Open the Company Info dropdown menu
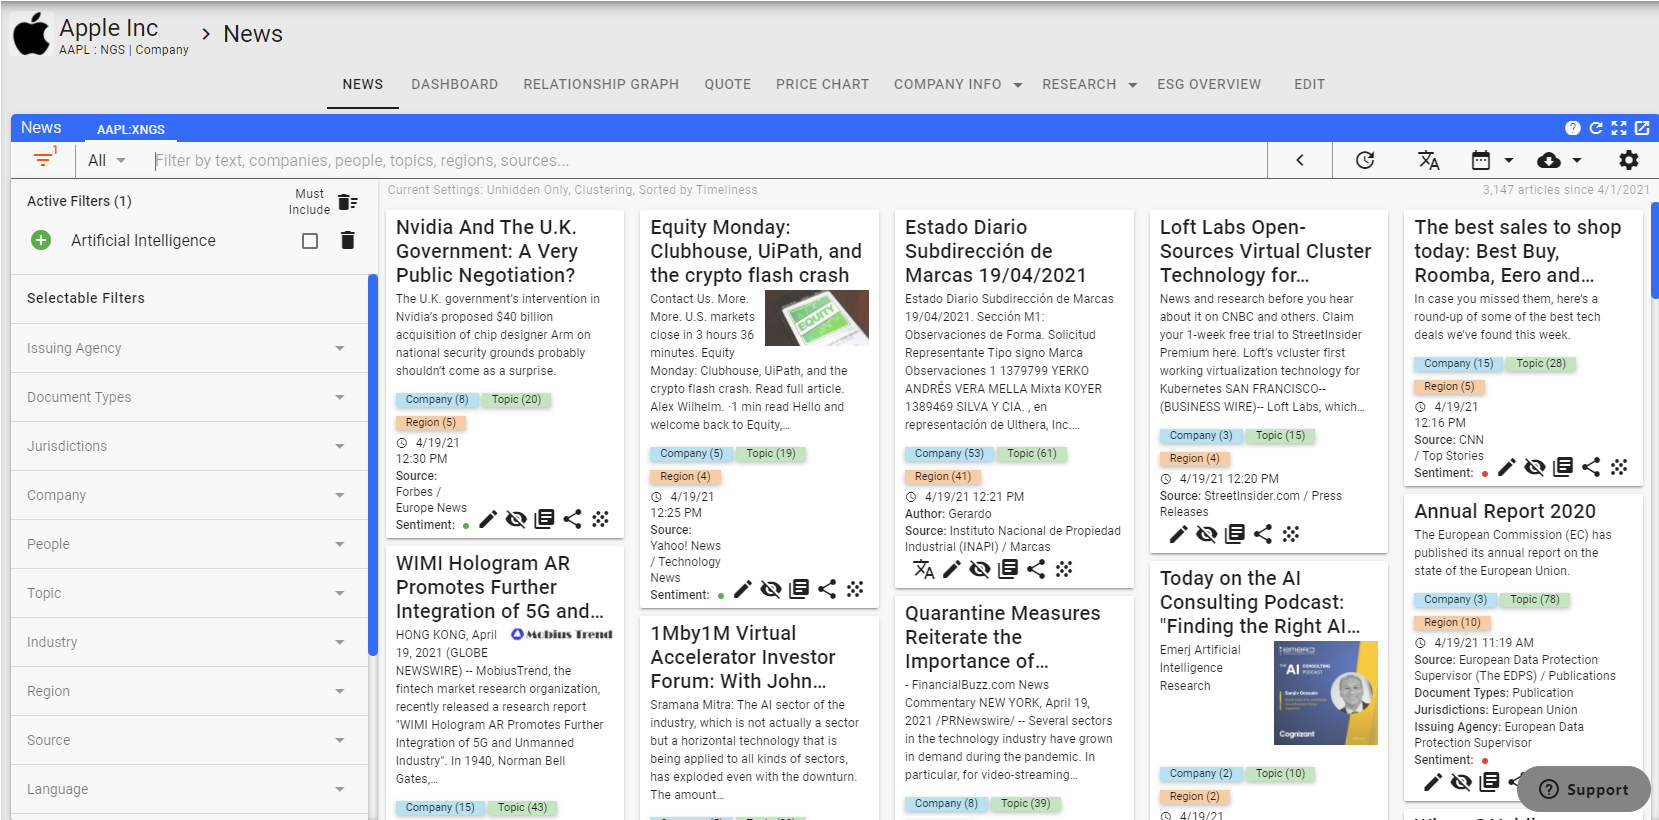This screenshot has width=1659, height=820. point(958,85)
